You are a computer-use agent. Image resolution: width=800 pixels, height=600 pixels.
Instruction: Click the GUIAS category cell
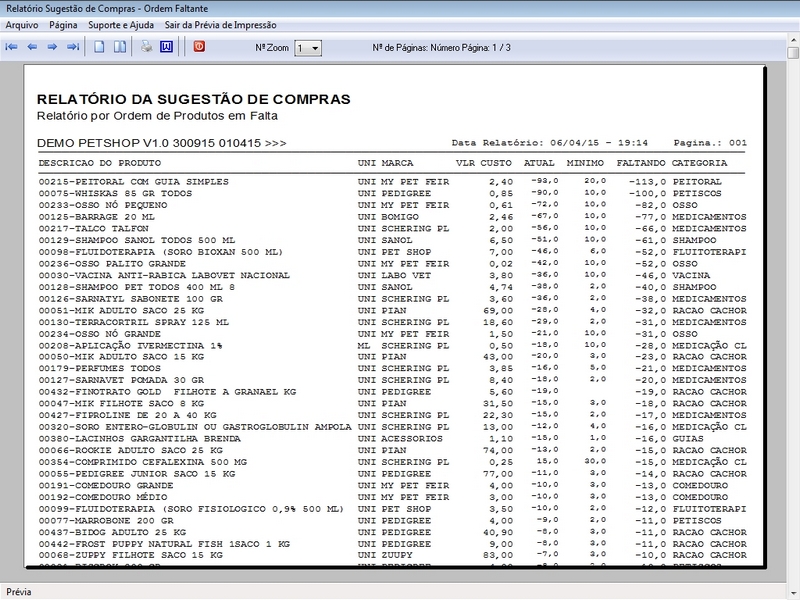(688, 439)
